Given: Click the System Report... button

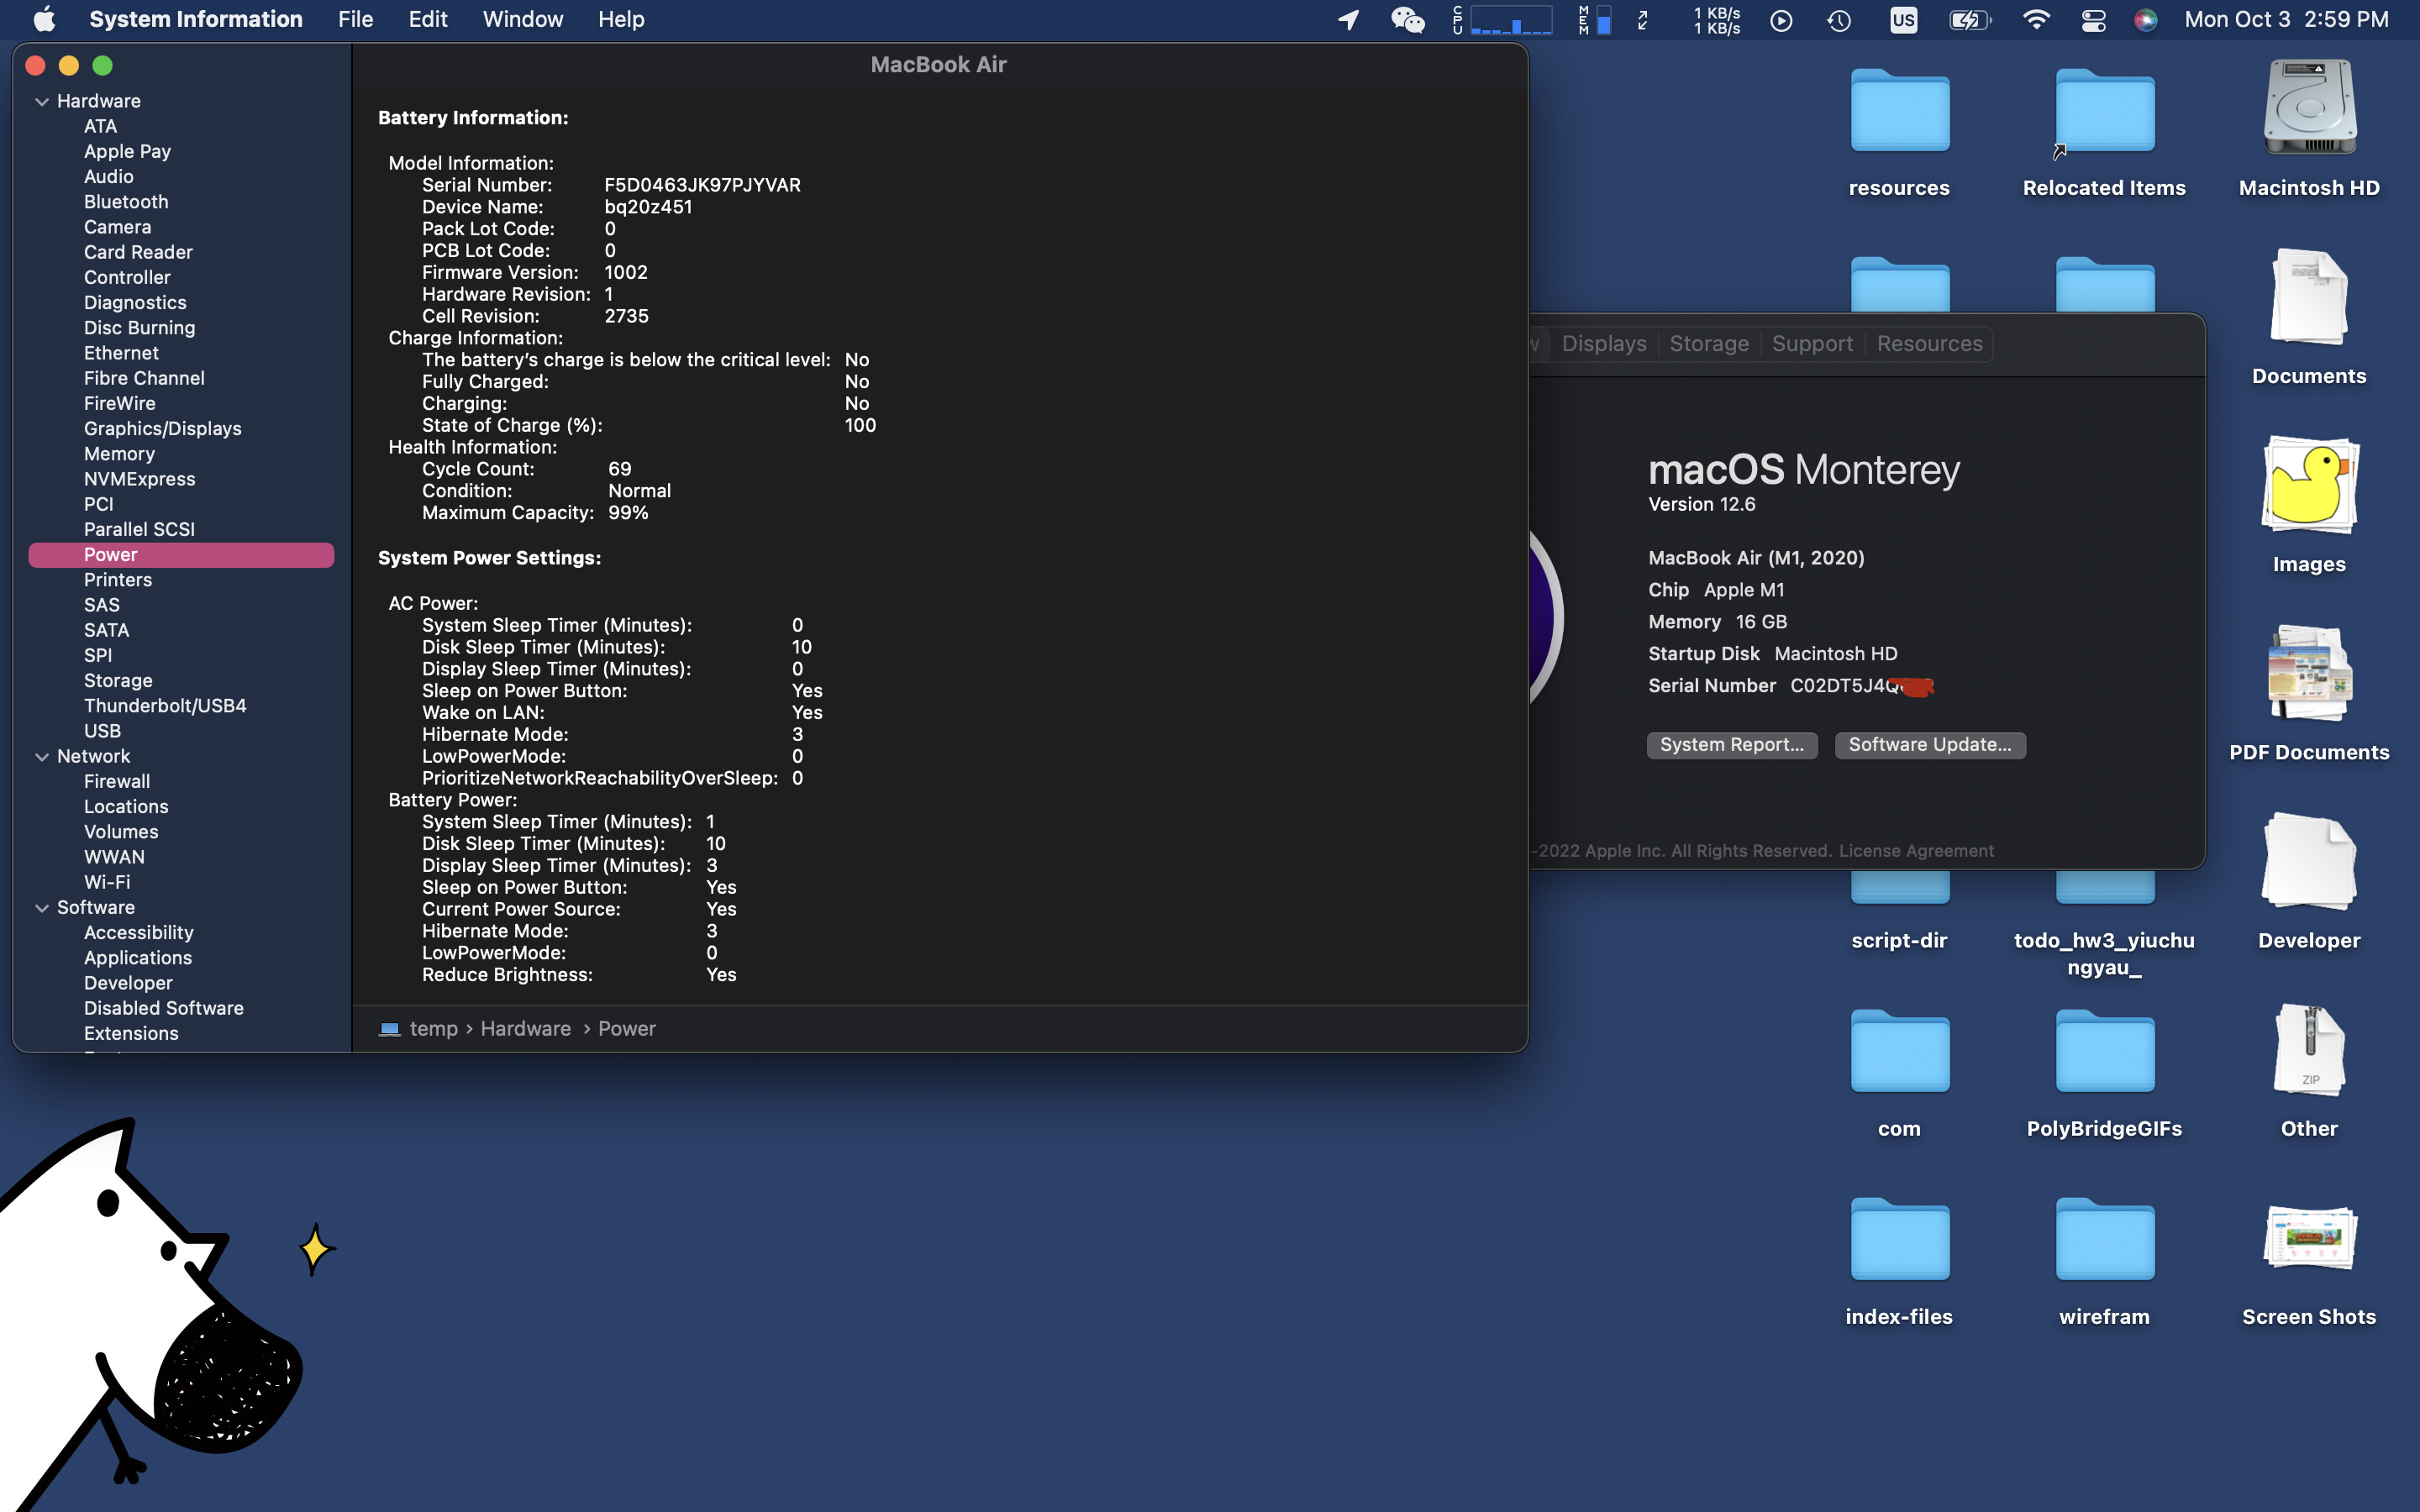Looking at the screenshot, I should coord(1731,745).
